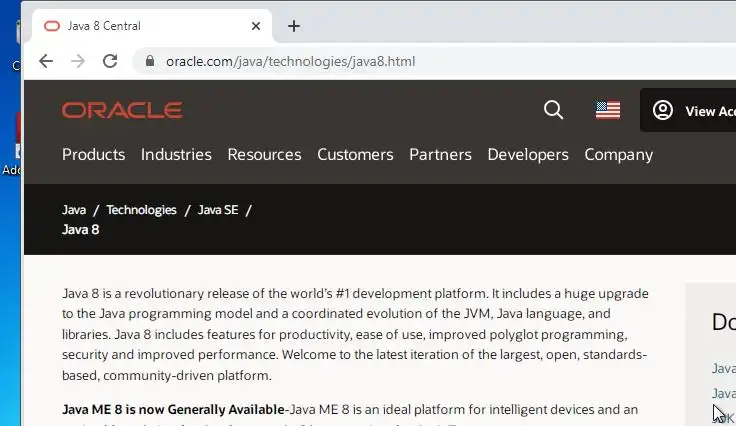Open the Resources menu
The width and height of the screenshot is (736, 426).
[x=264, y=155]
